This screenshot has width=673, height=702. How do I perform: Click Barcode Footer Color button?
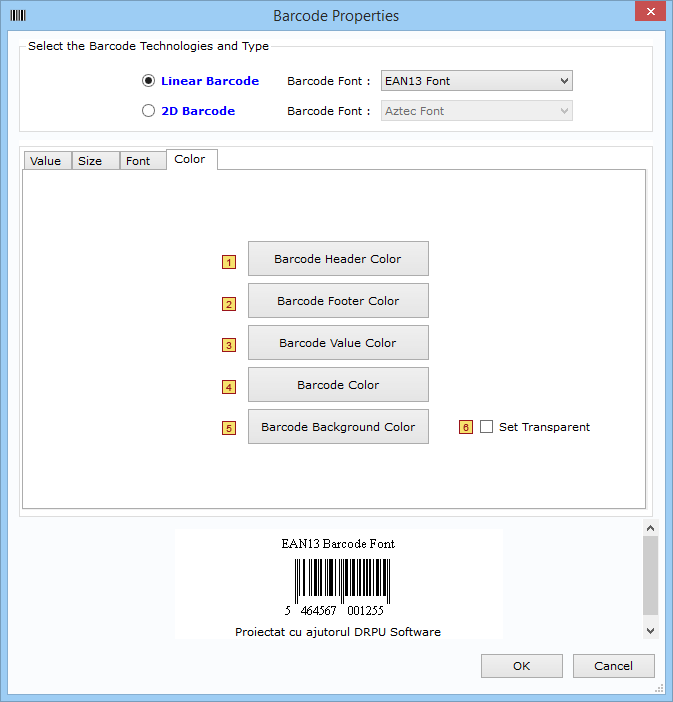pos(338,301)
